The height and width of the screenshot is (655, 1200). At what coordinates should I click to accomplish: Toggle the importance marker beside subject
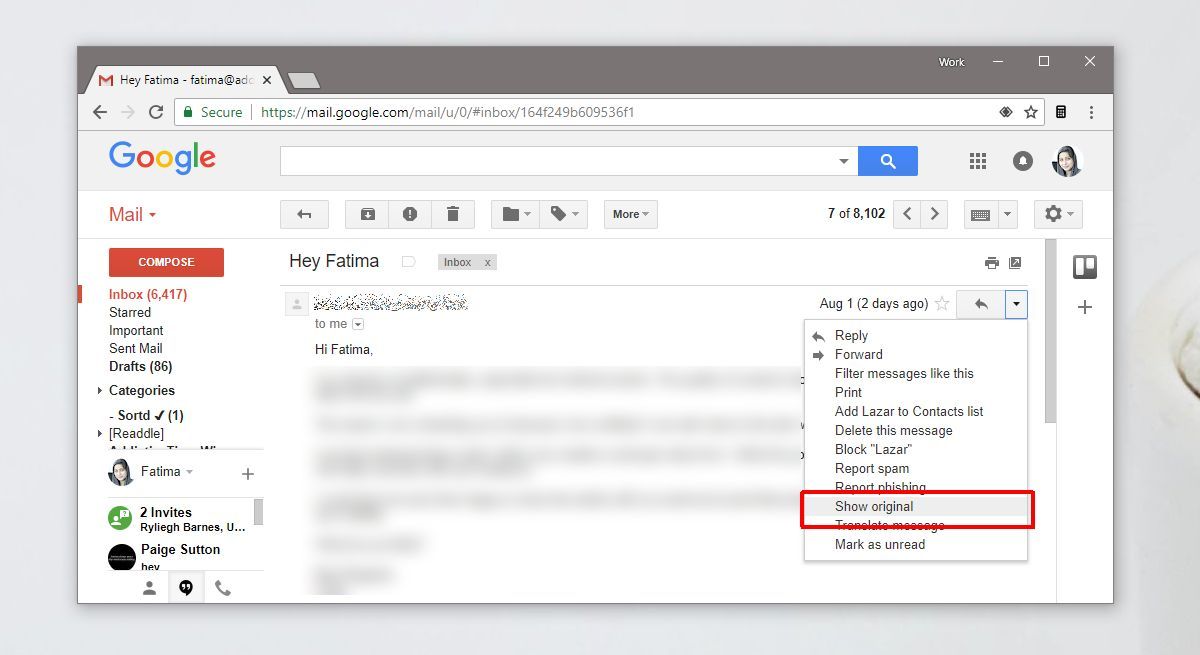pyautogui.click(x=408, y=262)
